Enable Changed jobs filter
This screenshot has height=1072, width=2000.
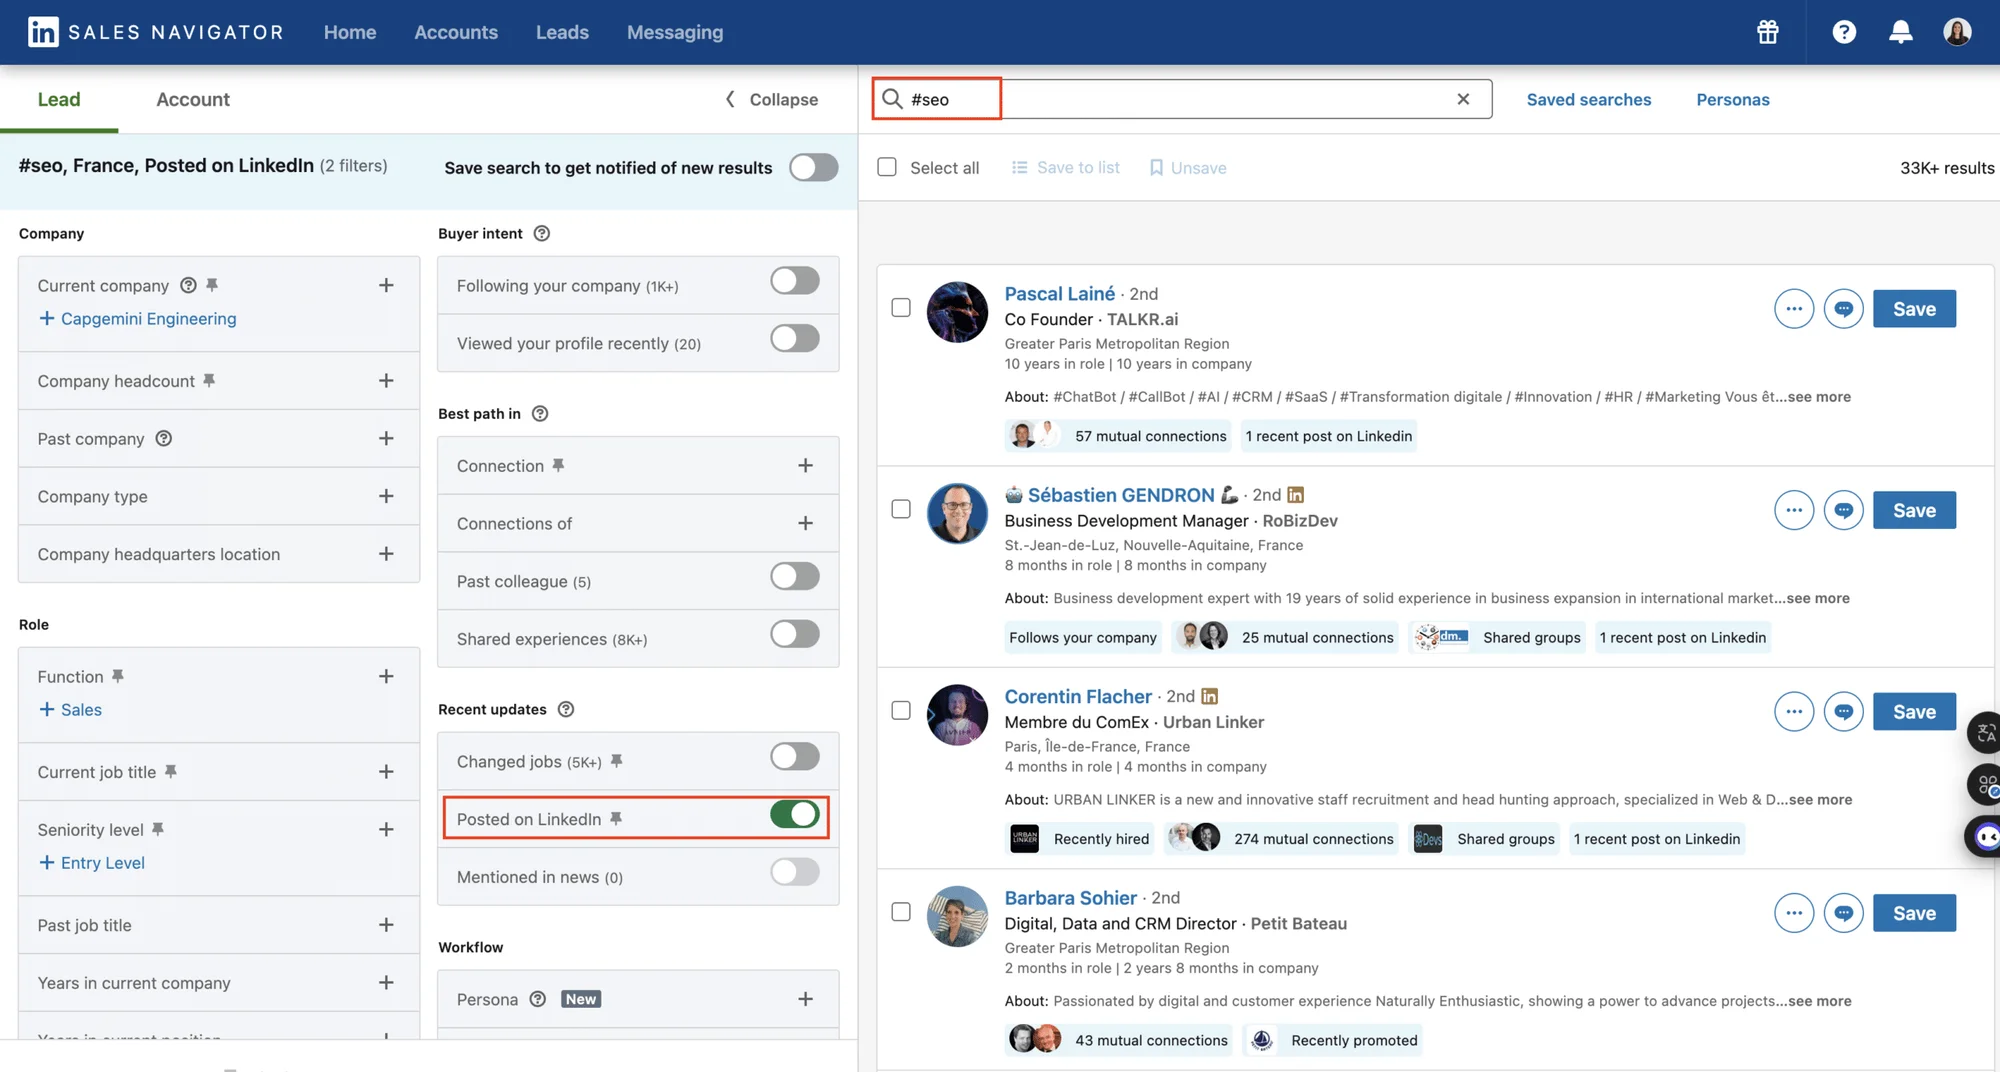[x=795, y=756]
